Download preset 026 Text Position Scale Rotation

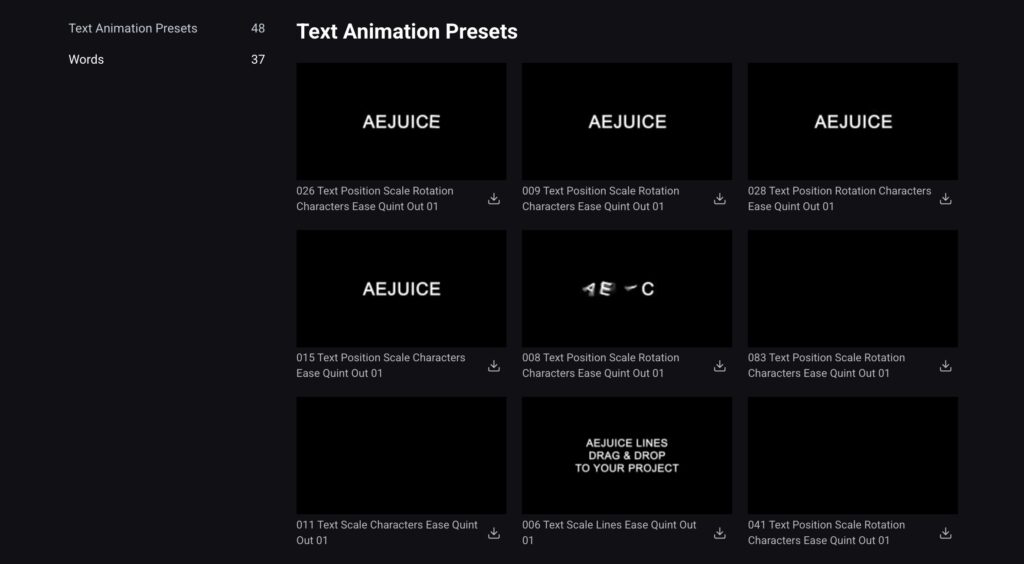pyautogui.click(x=494, y=199)
